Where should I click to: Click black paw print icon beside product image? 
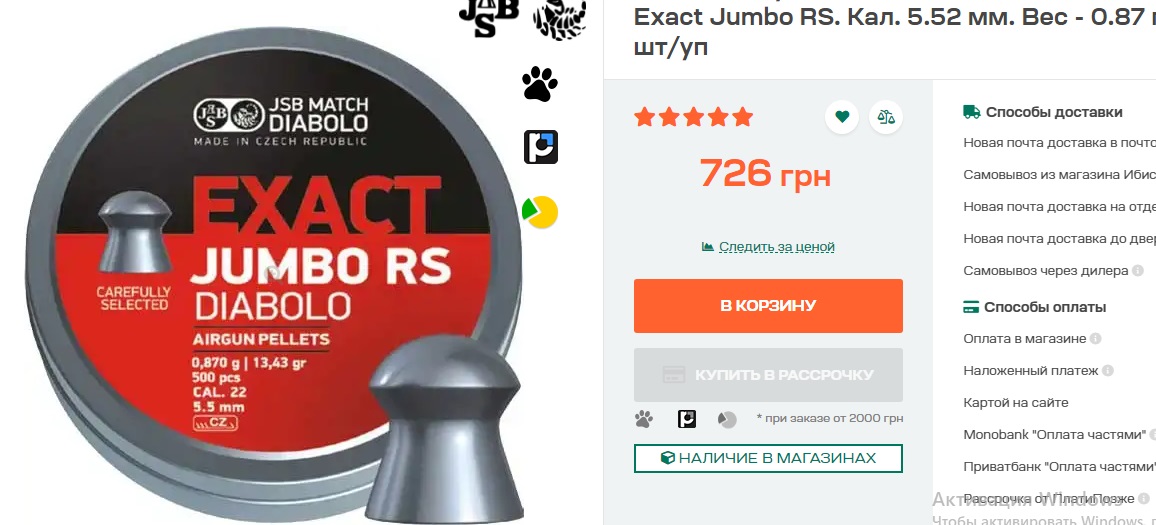tap(540, 83)
